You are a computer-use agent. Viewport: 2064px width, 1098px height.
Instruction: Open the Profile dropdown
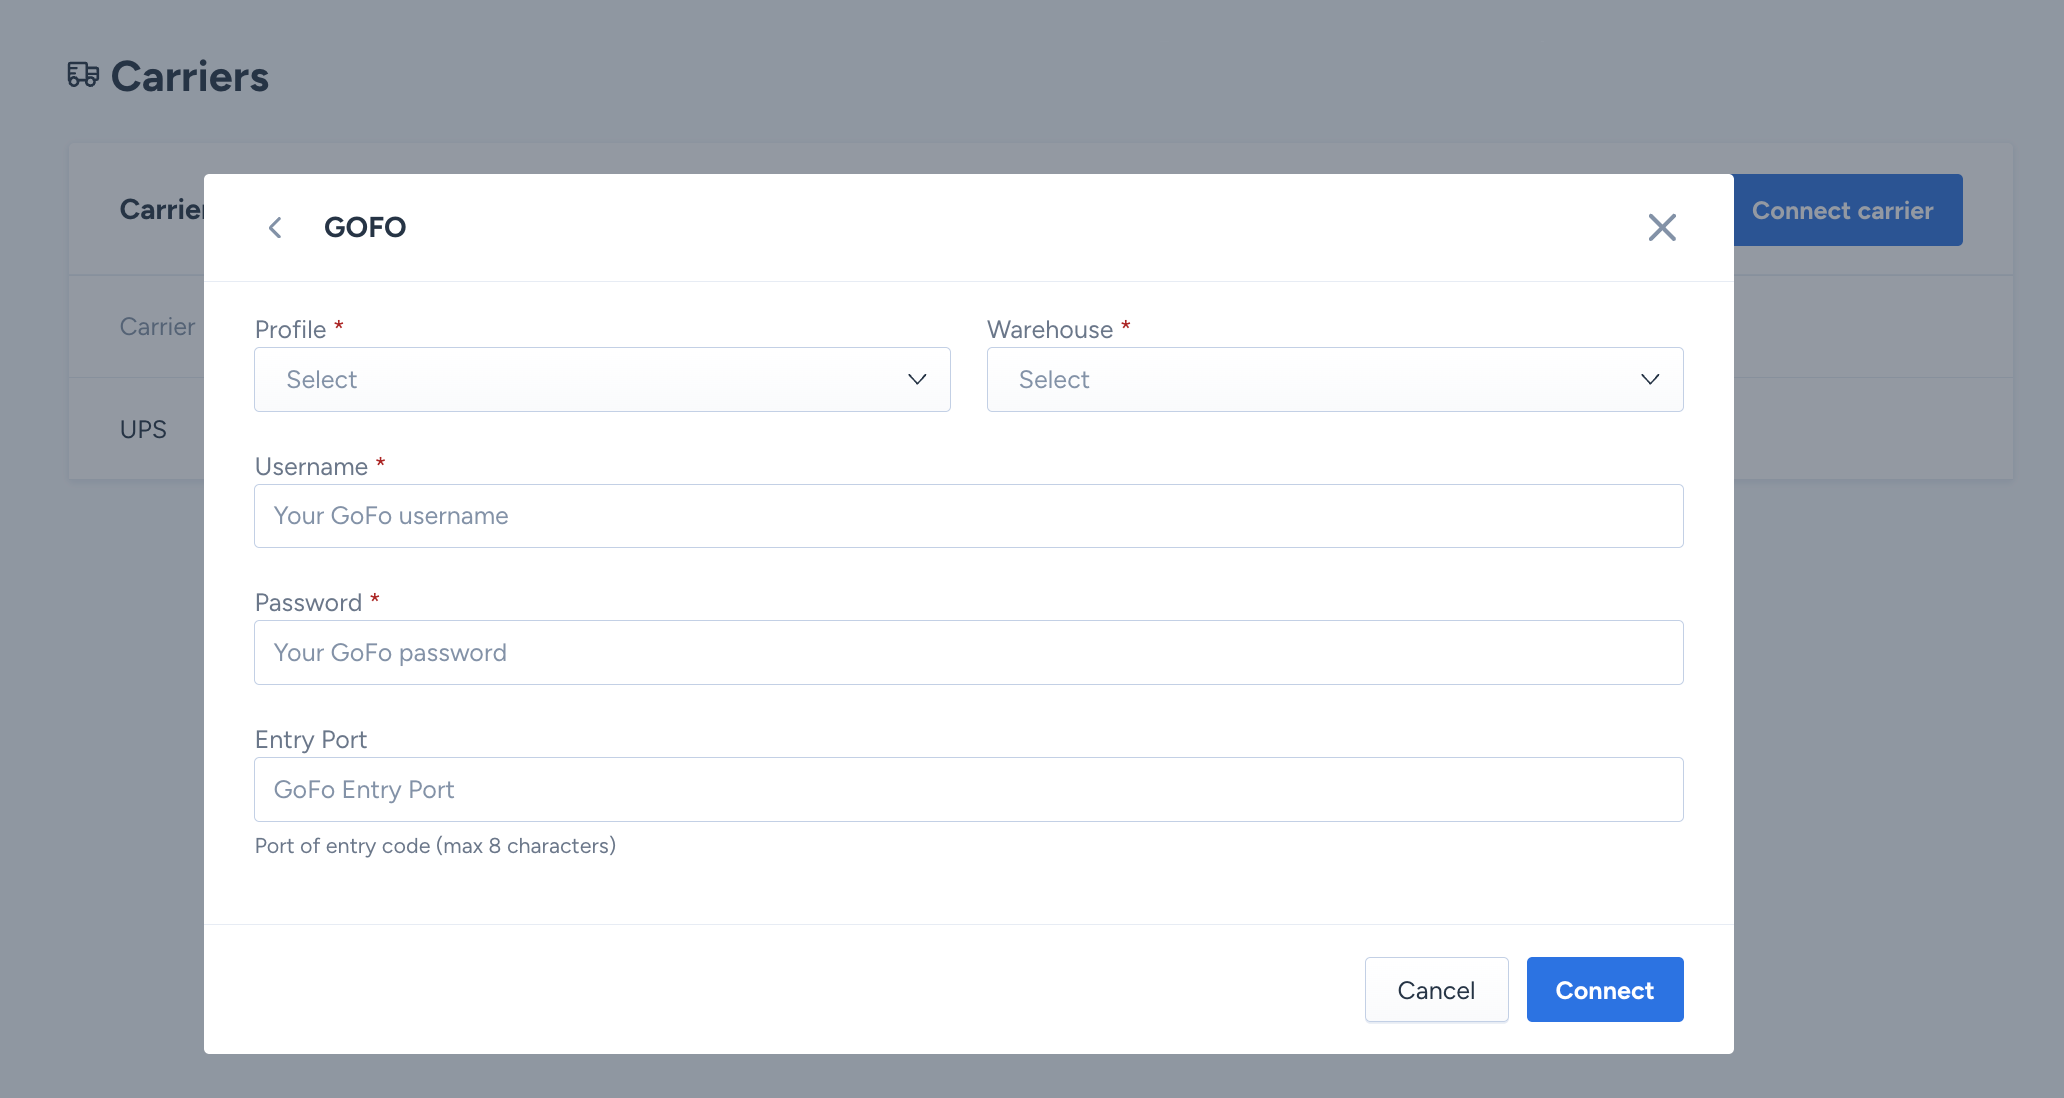pyautogui.click(x=602, y=379)
